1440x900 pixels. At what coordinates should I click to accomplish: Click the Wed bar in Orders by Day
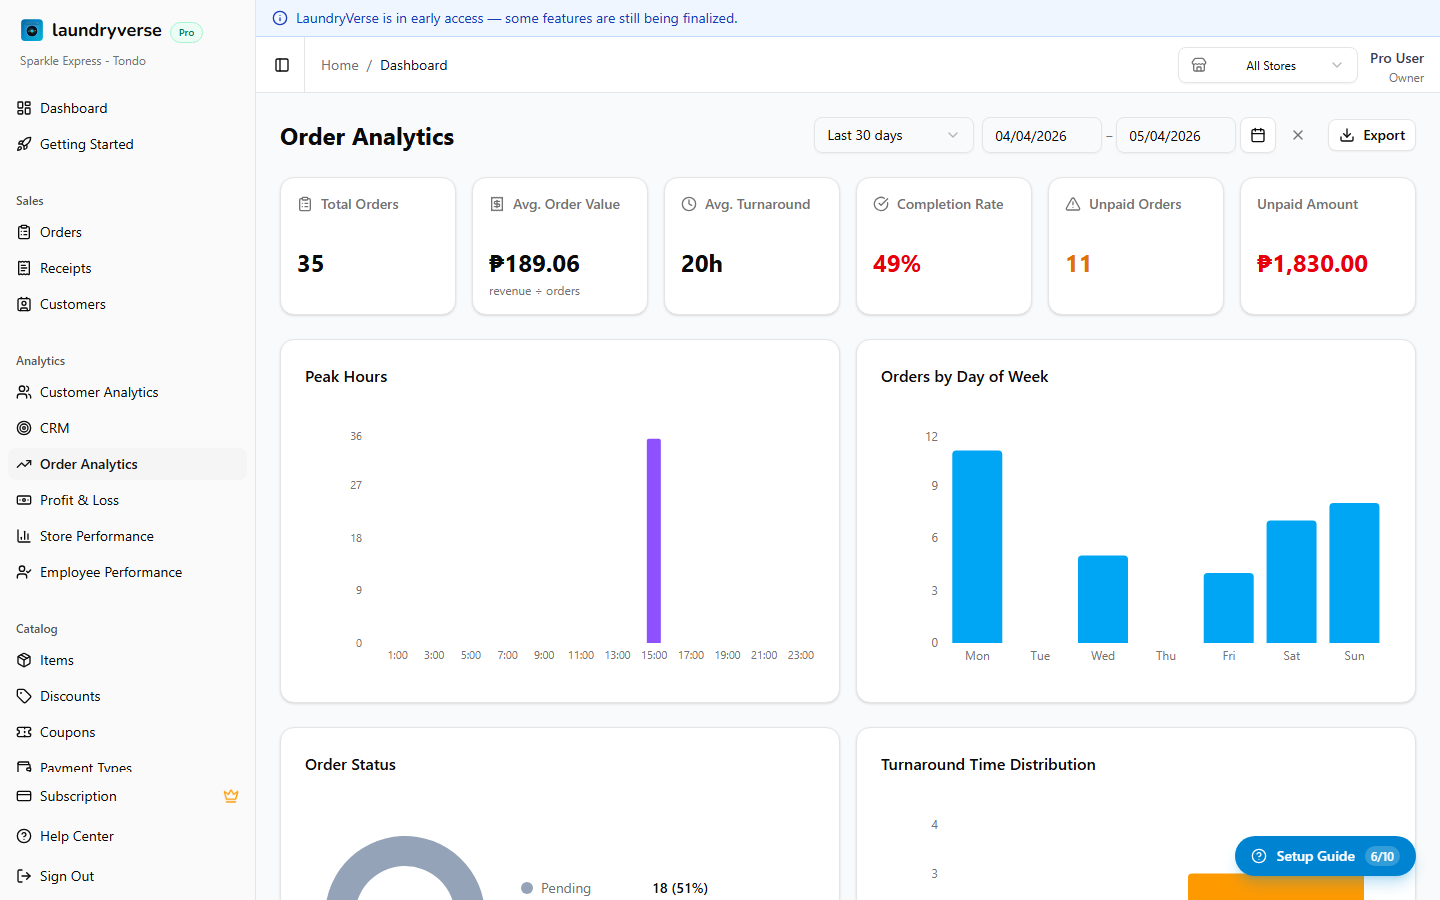1103,599
